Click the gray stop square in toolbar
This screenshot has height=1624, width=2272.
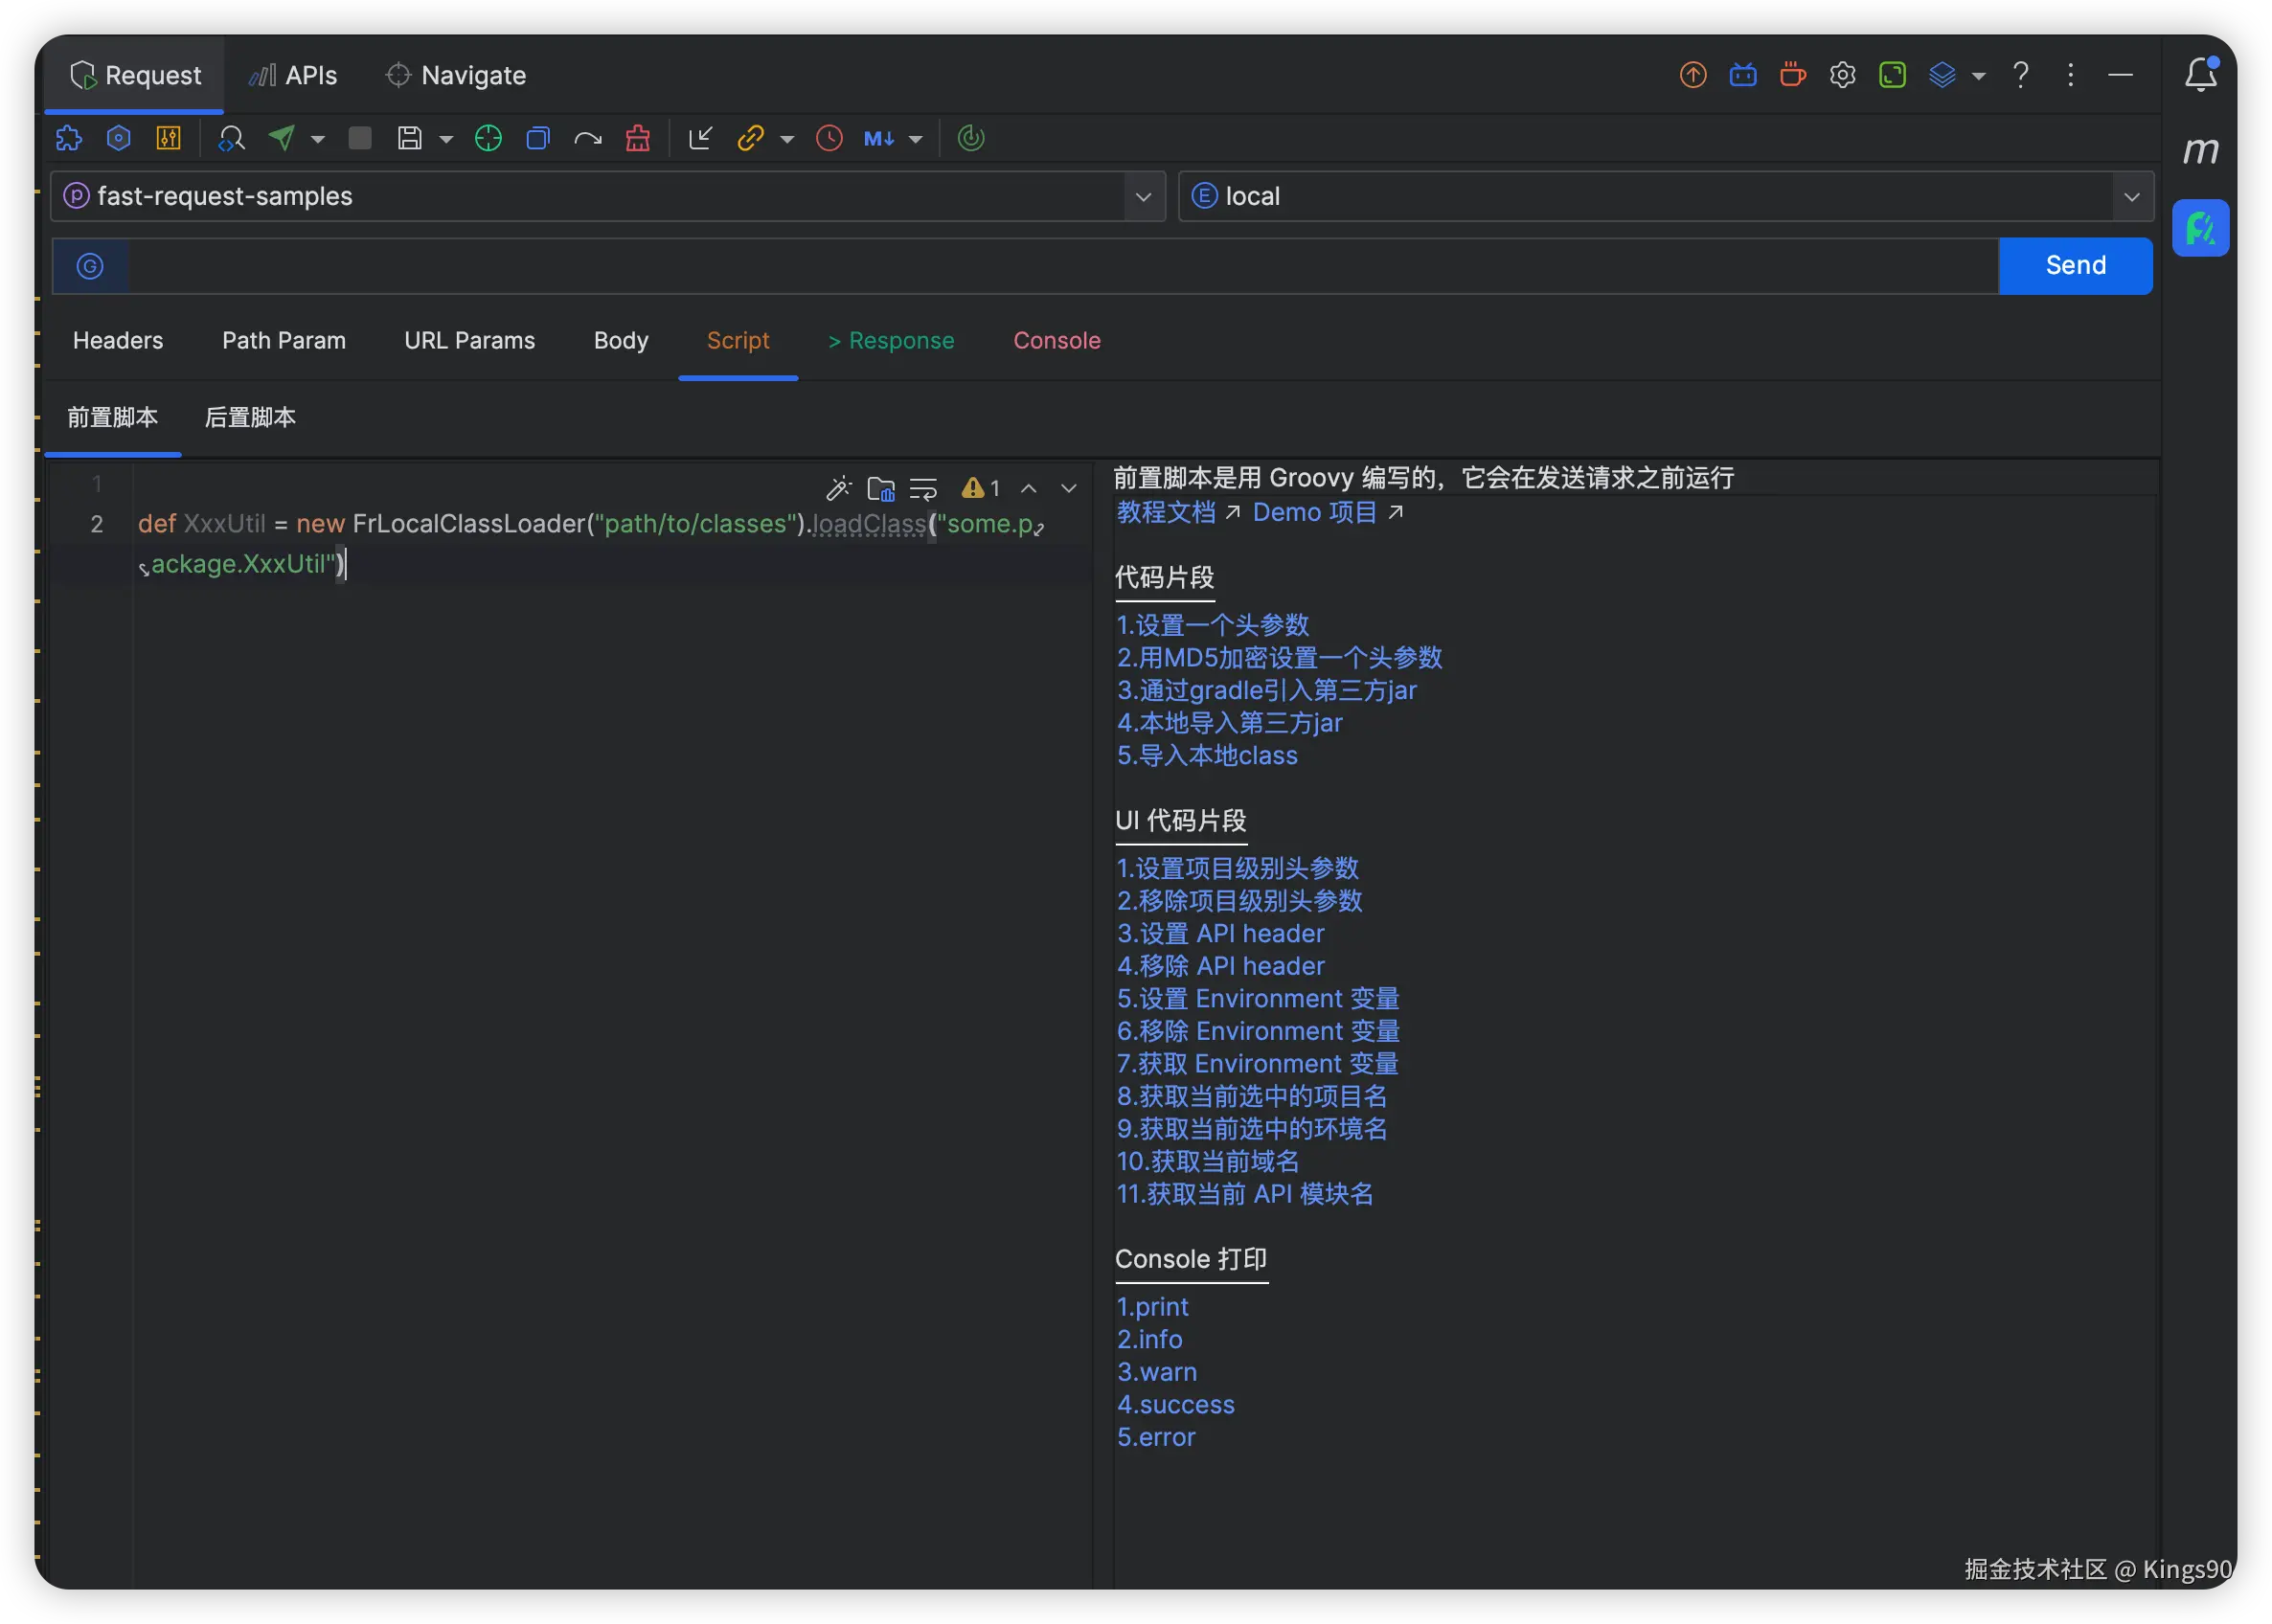[360, 138]
